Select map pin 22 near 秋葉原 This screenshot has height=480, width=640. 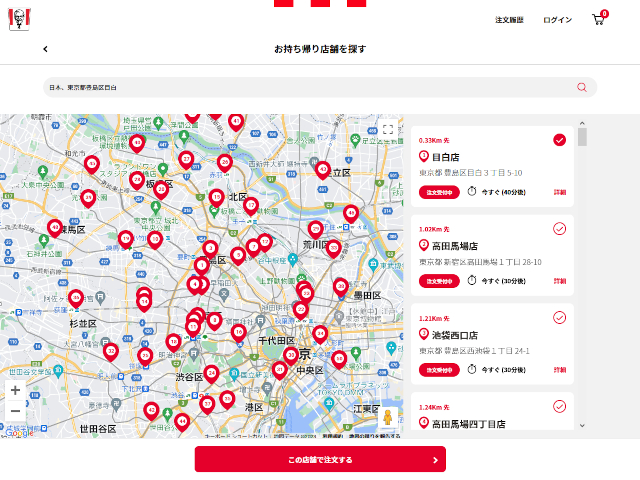point(301,310)
